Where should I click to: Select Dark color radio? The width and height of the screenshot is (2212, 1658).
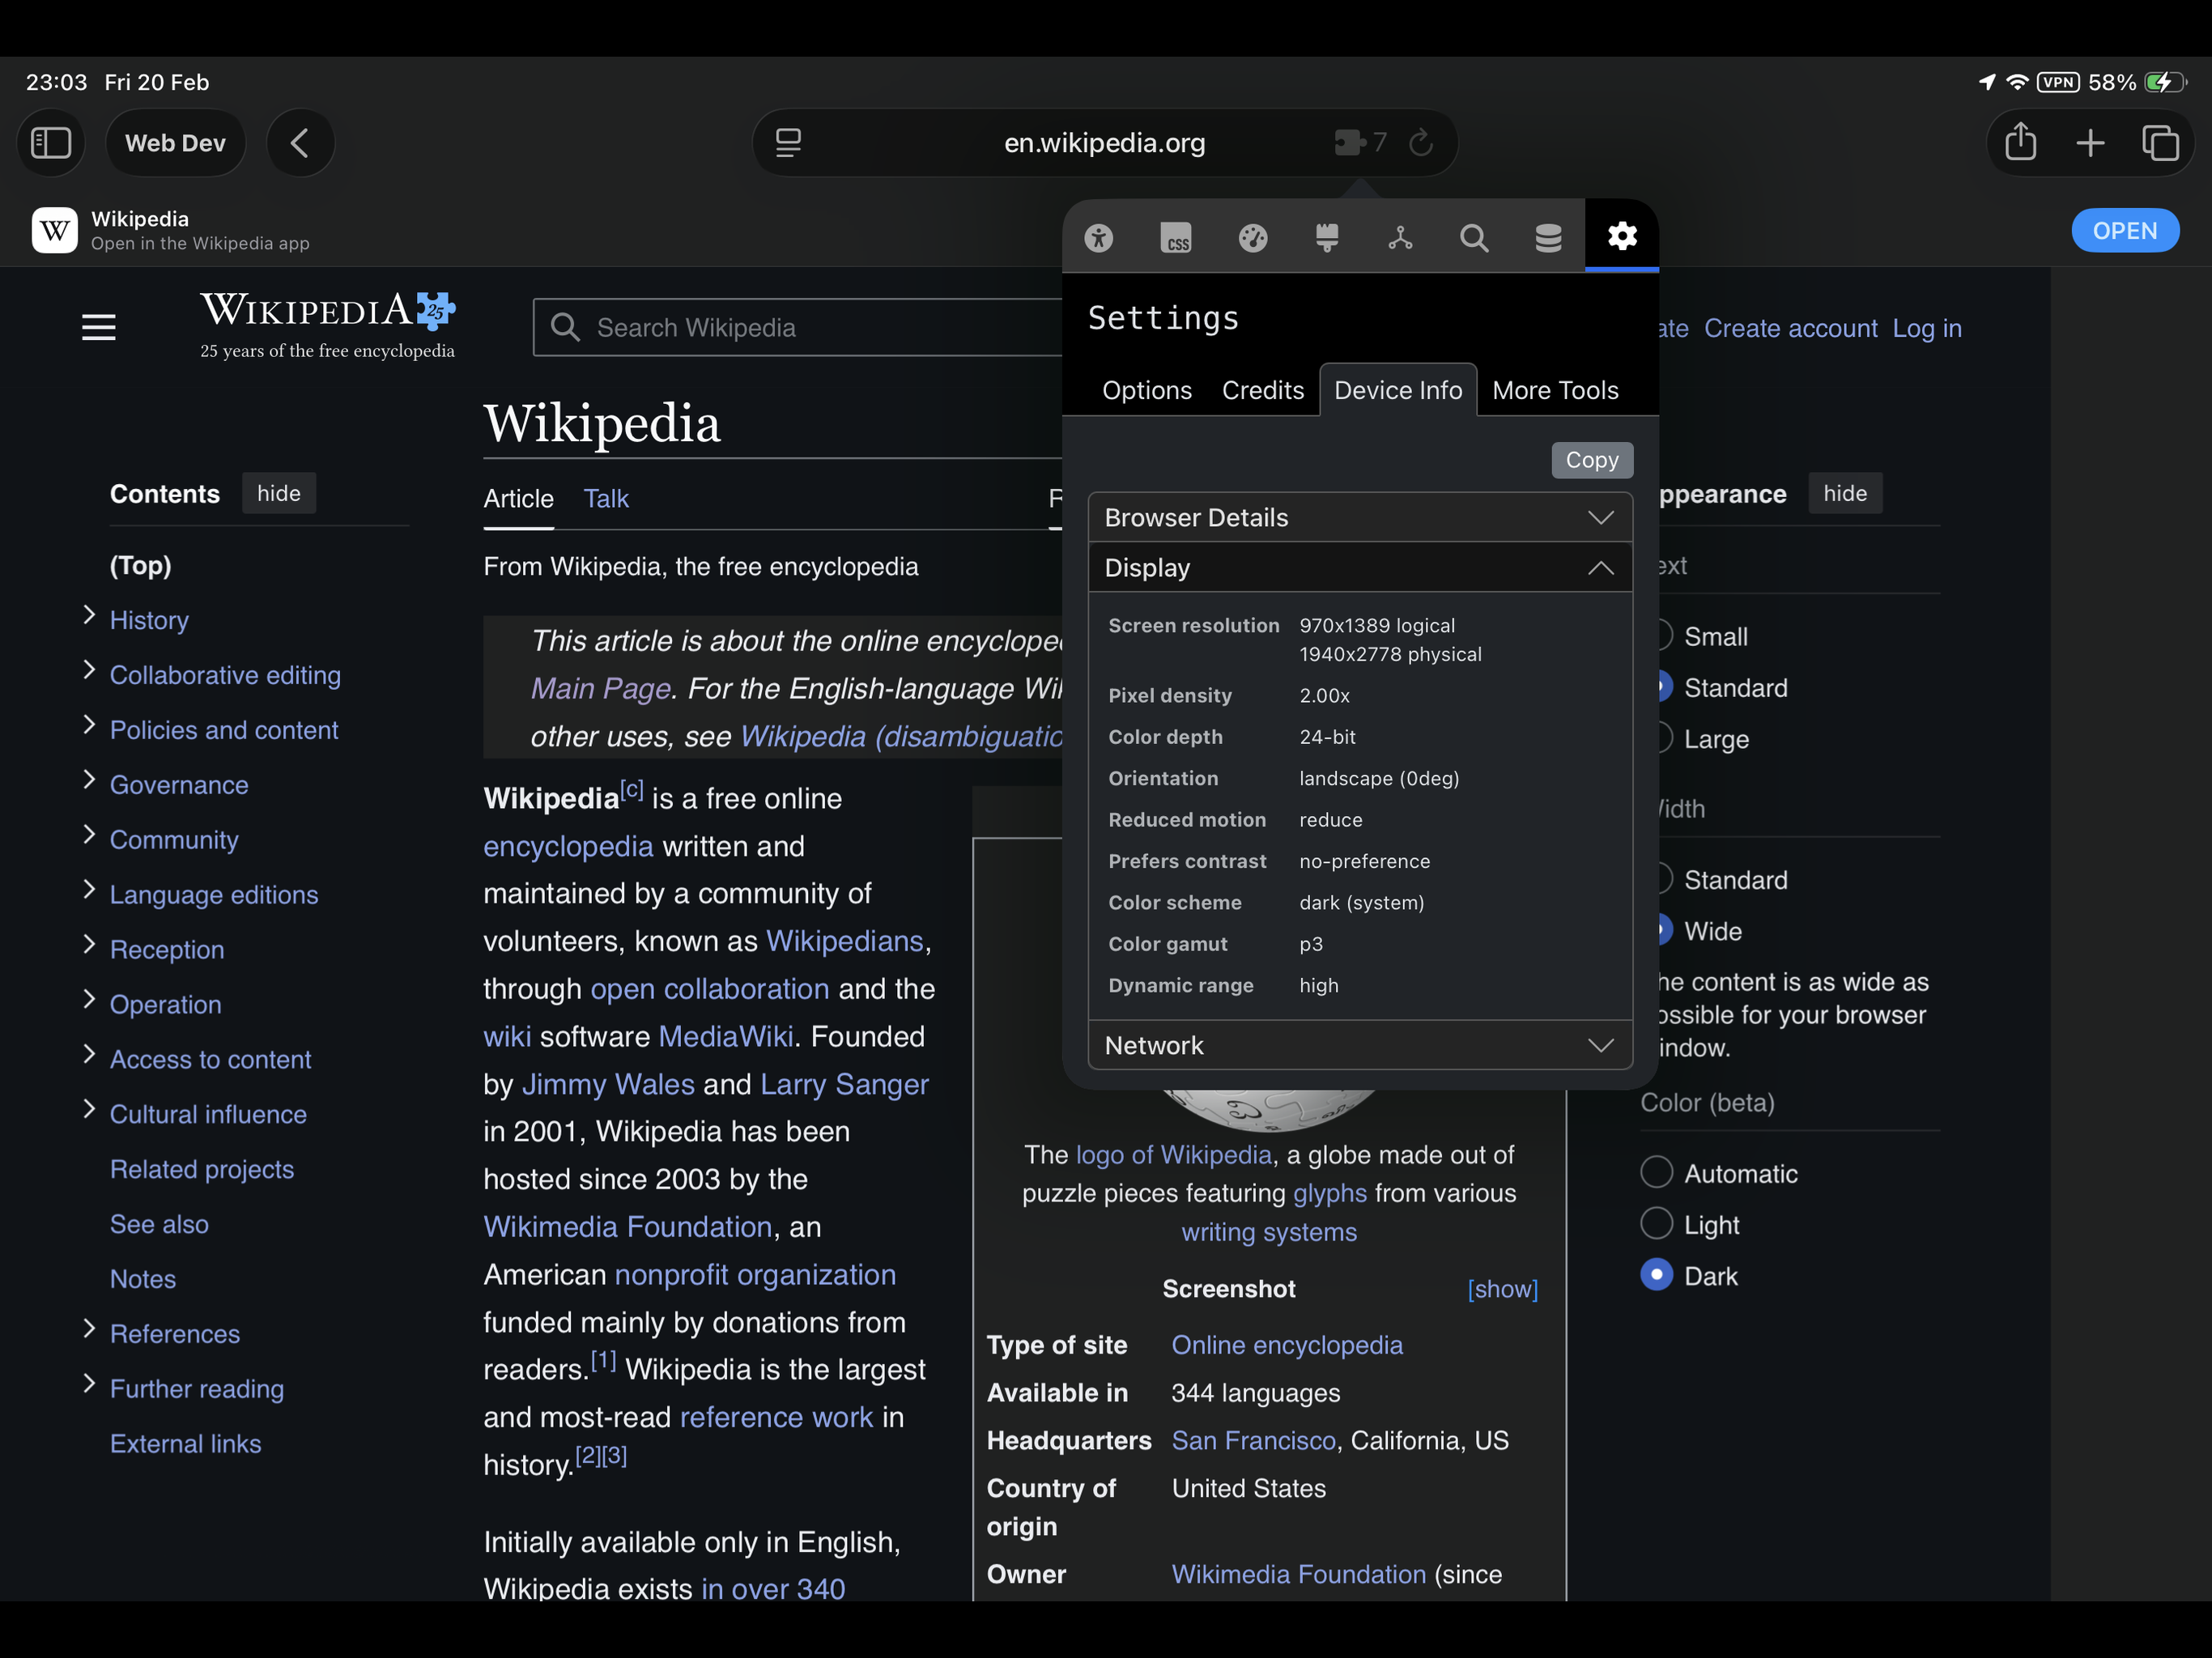point(1656,1275)
